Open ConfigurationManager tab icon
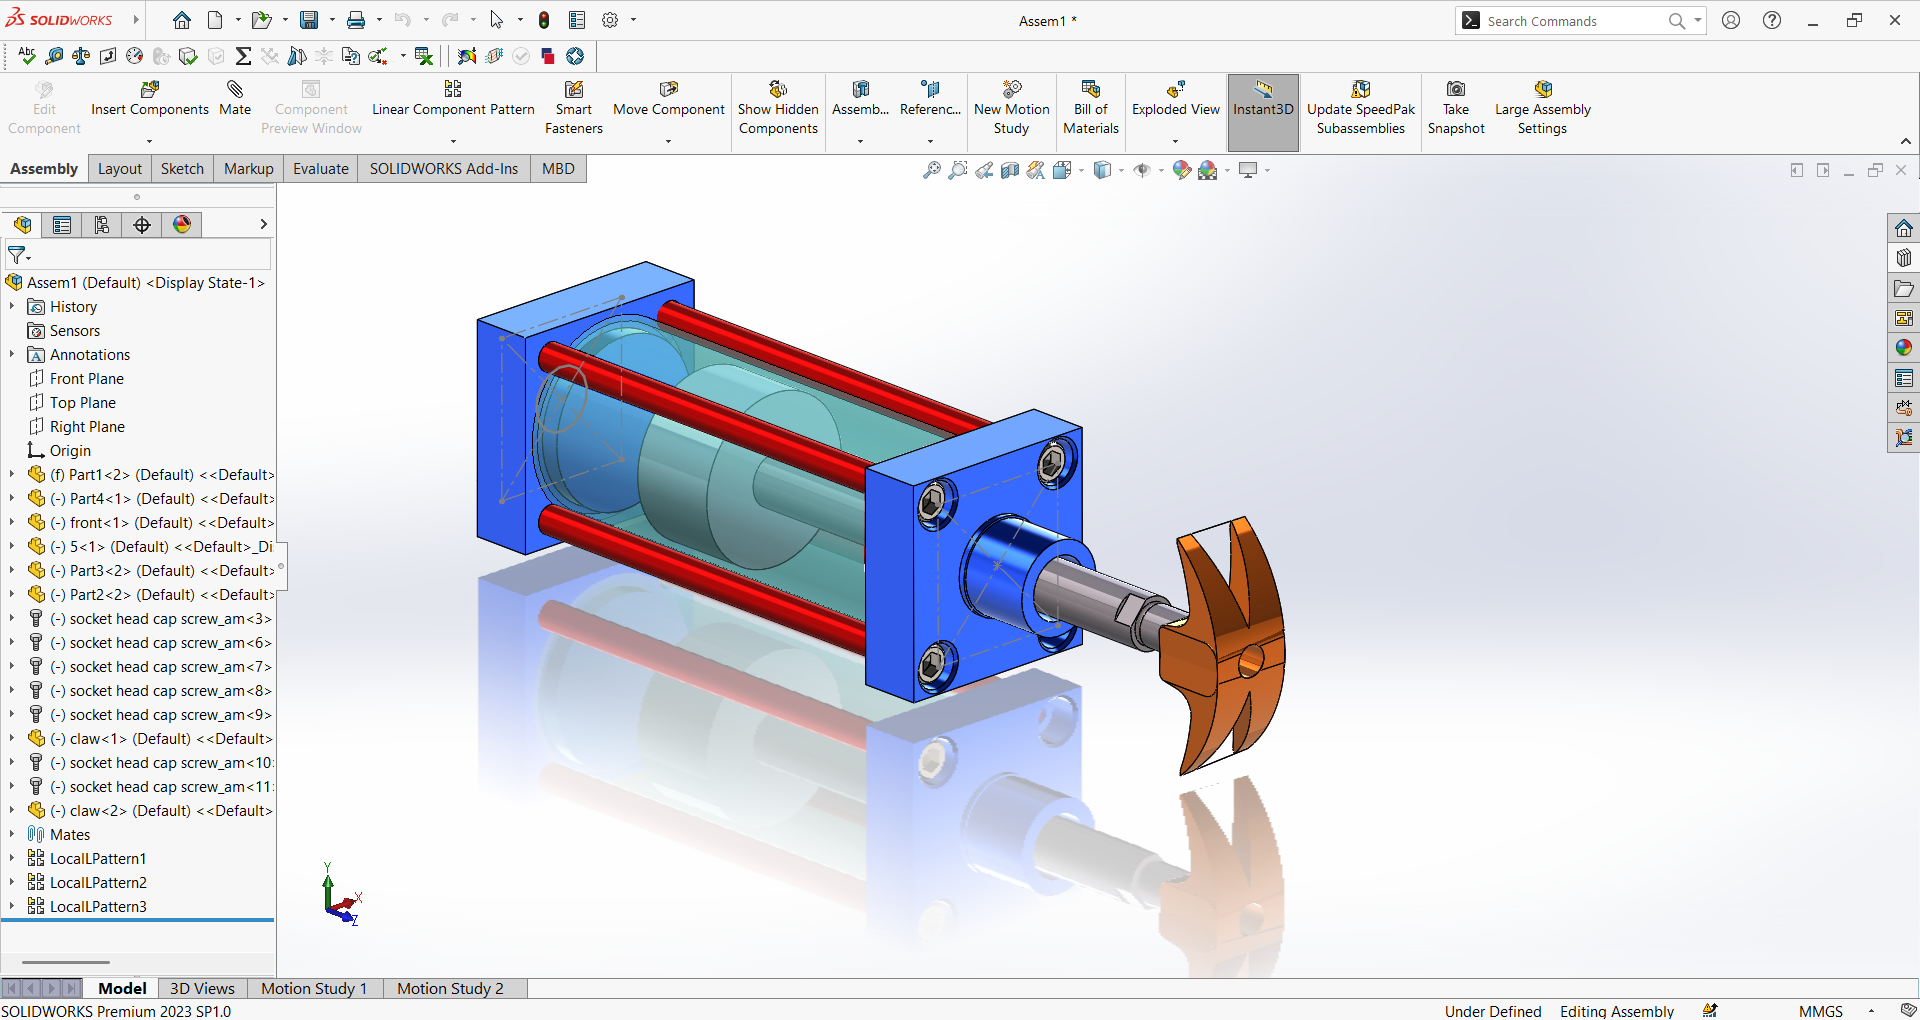Image resolution: width=1920 pixels, height=1020 pixels. [x=102, y=225]
